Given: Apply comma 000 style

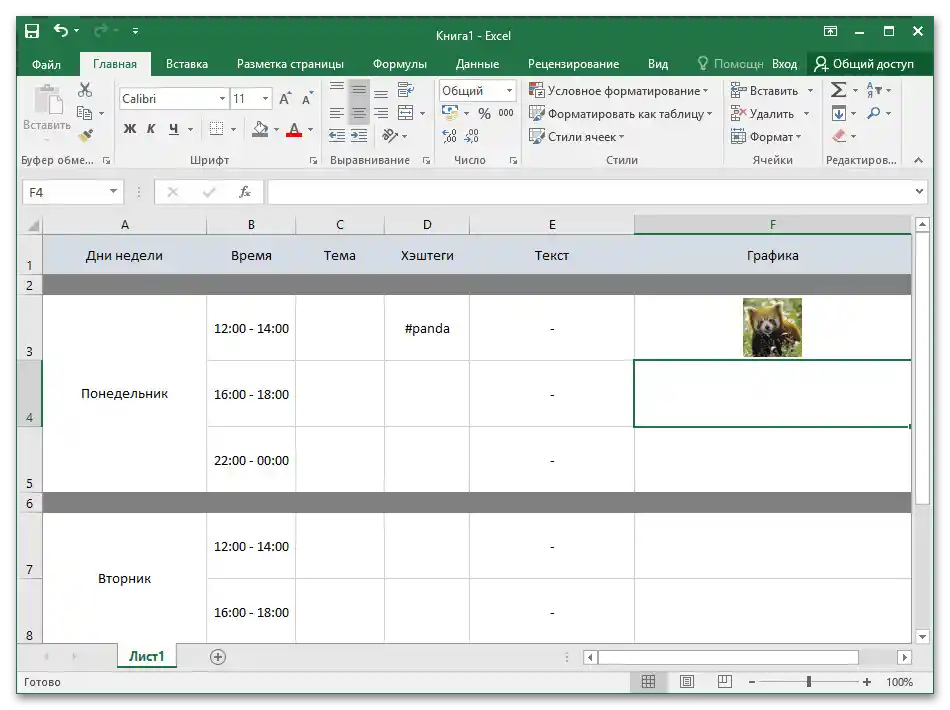Looking at the screenshot, I should click(x=506, y=113).
